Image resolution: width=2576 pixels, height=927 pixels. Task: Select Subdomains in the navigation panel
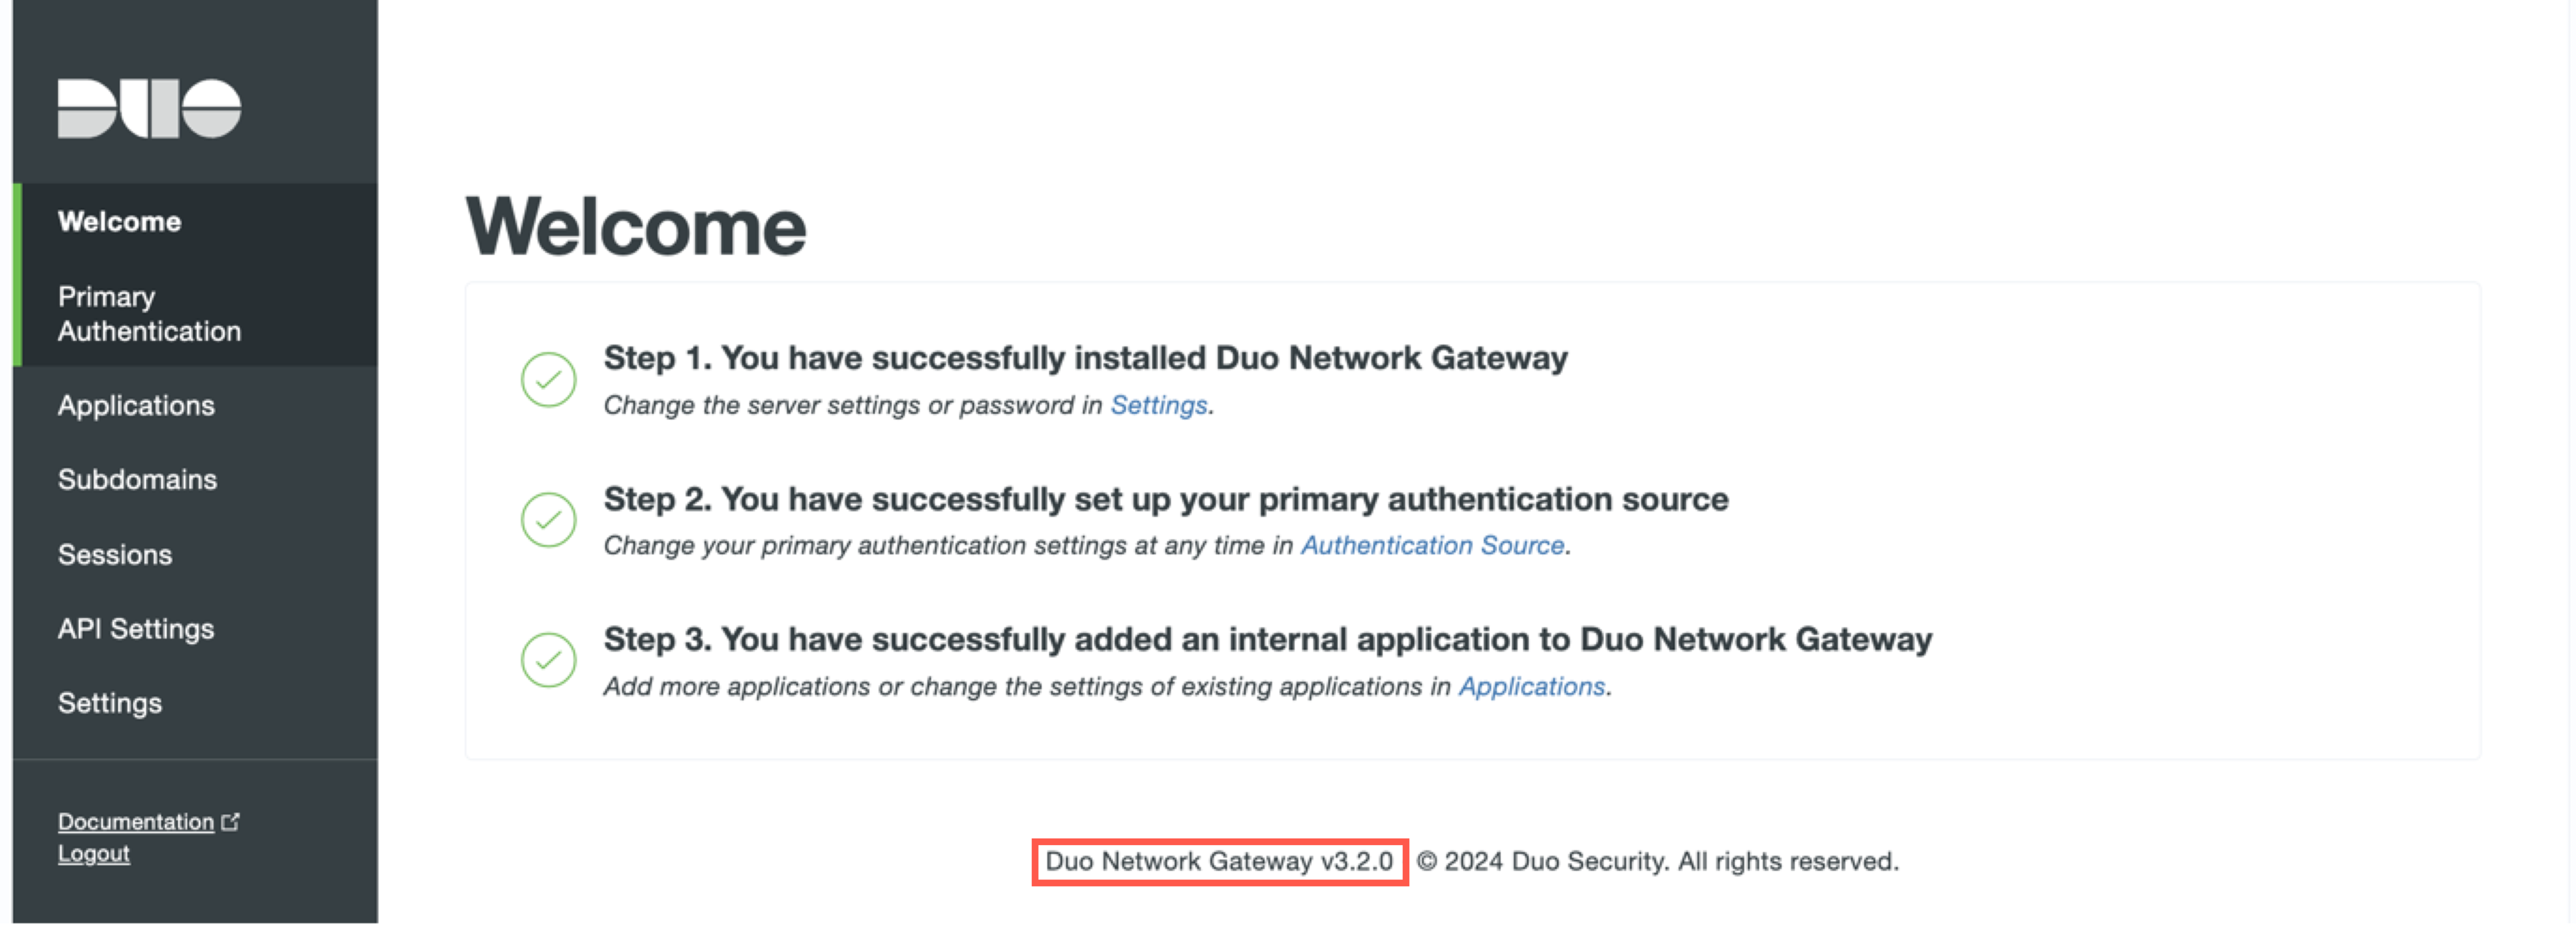(x=137, y=479)
